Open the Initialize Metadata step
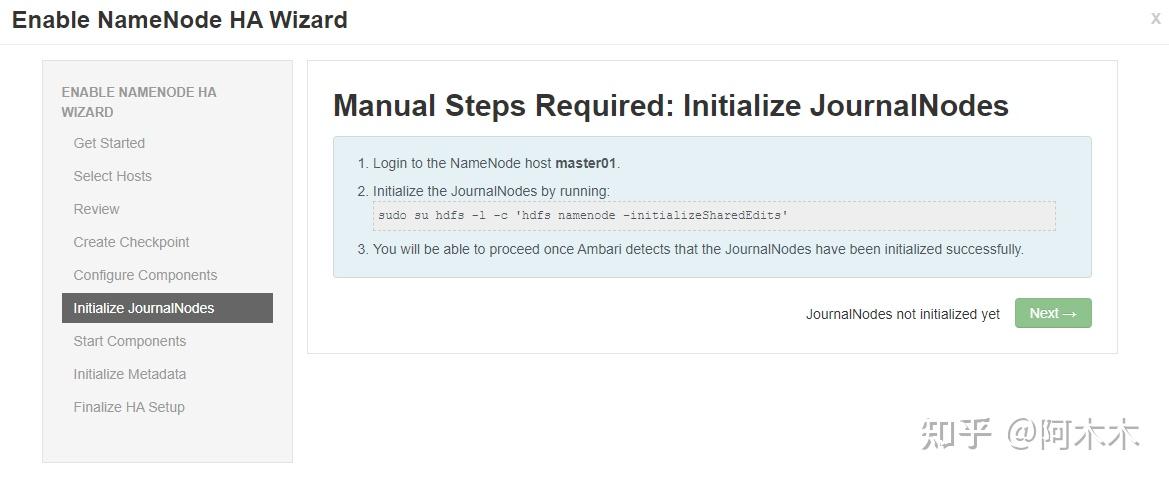This screenshot has height=482, width=1169. pos(129,374)
